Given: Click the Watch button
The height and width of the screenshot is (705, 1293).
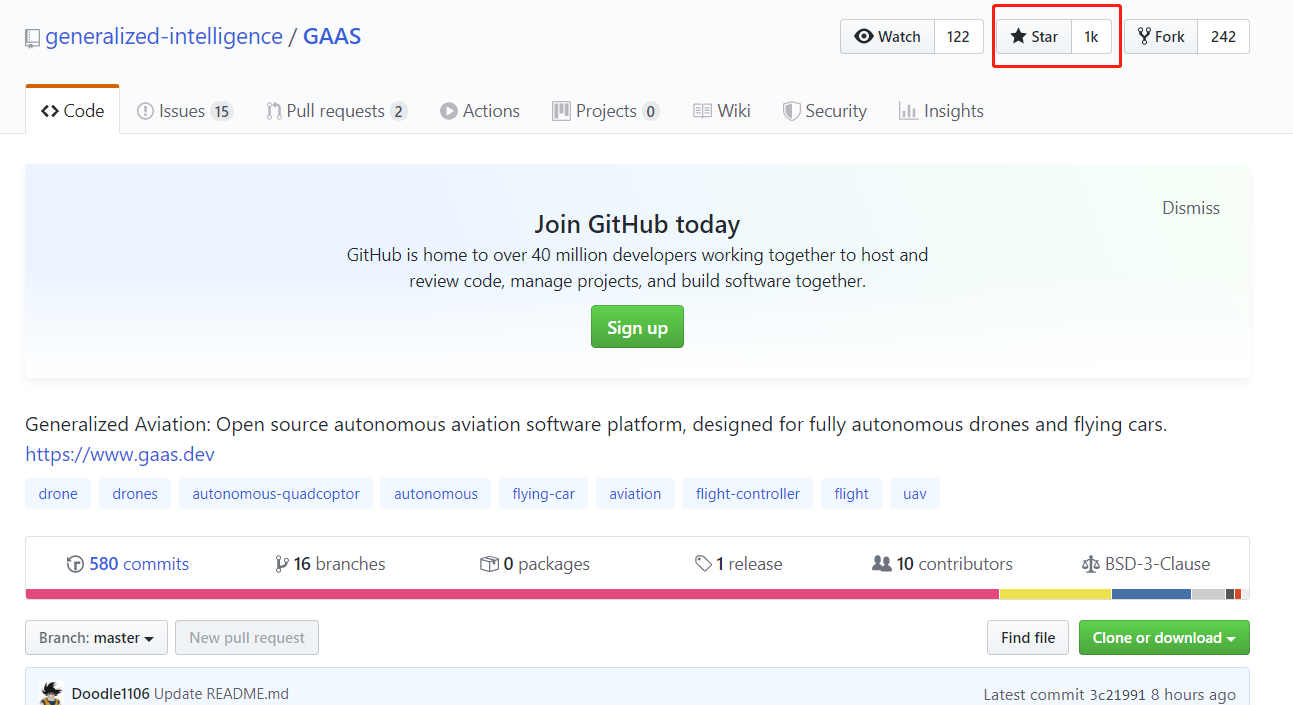Looking at the screenshot, I should (x=887, y=37).
